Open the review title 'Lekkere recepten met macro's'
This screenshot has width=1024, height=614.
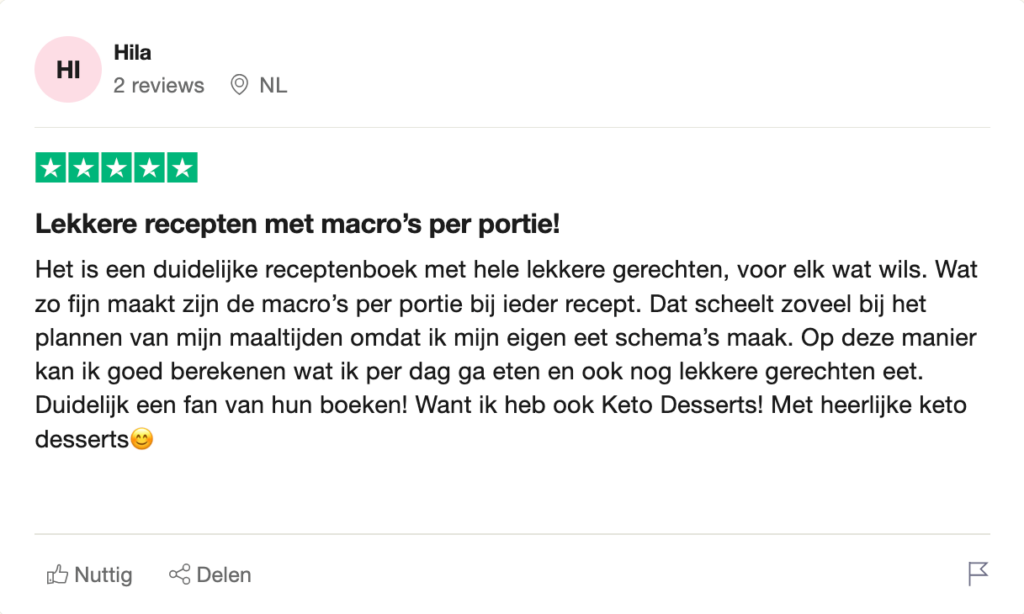point(297,224)
